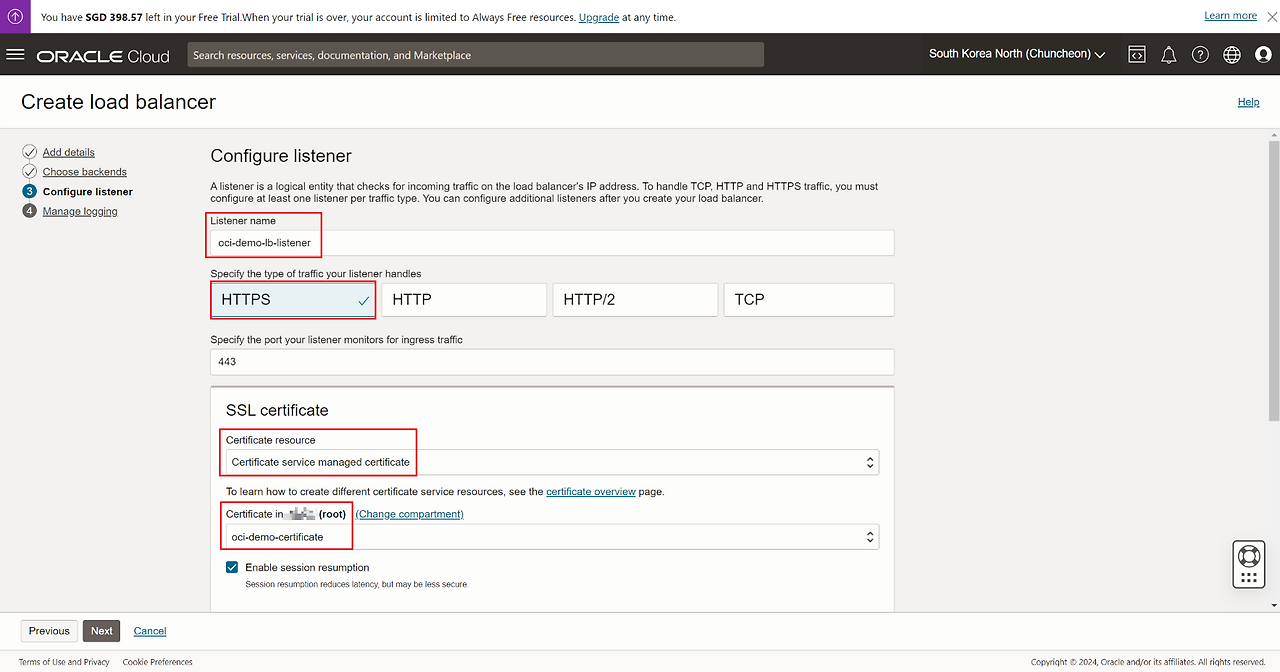The width and height of the screenshot is (1280, 672).
Task: Open the announcements bell icon
Action: click(x=1168, y=55)
